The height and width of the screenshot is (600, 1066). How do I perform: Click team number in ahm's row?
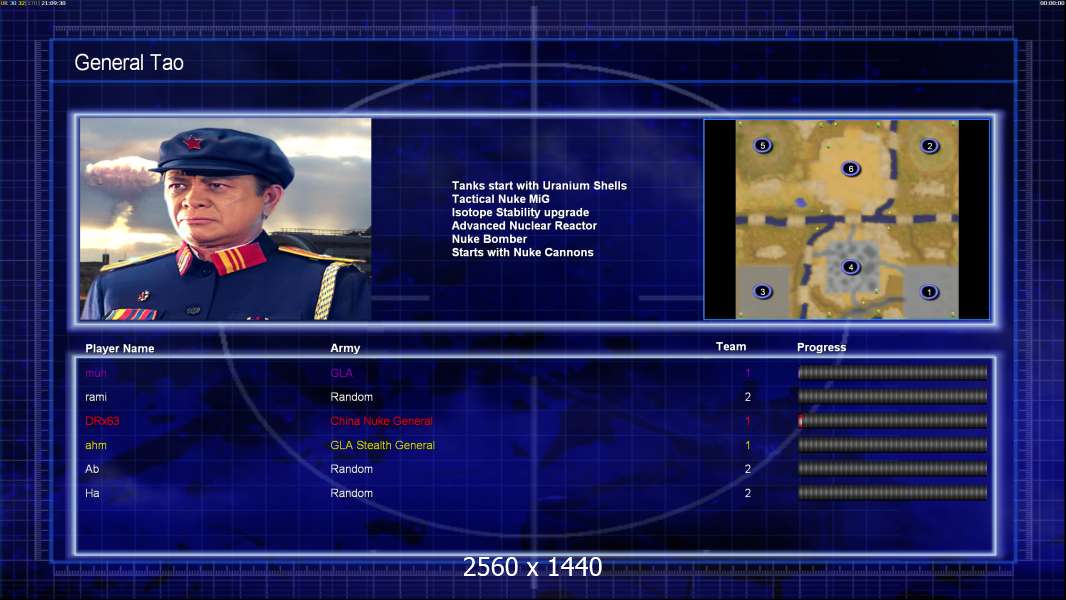(x=747, y=445)
